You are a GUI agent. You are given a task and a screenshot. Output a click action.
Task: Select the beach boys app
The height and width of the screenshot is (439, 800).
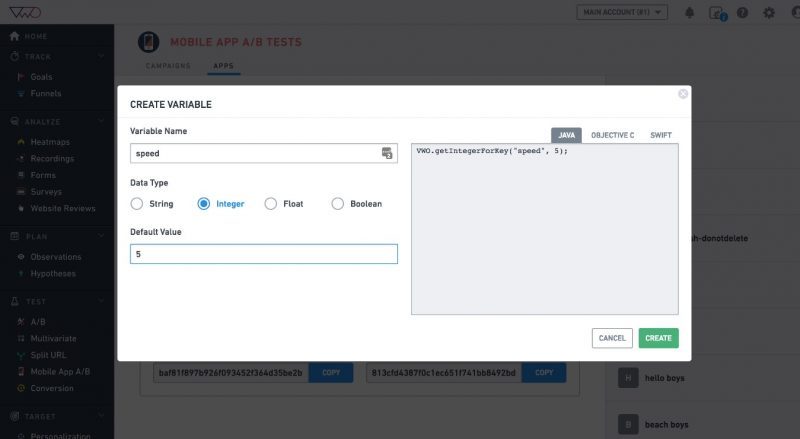666,425
